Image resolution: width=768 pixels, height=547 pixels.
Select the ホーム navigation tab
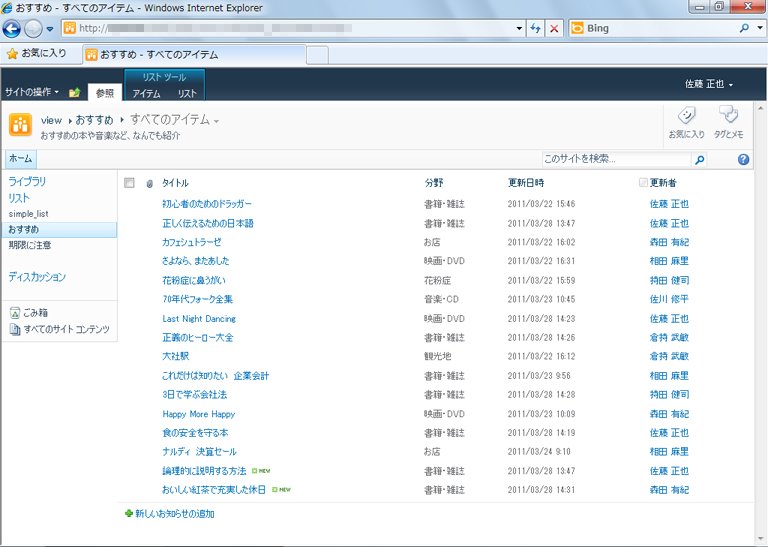(21, 159)
